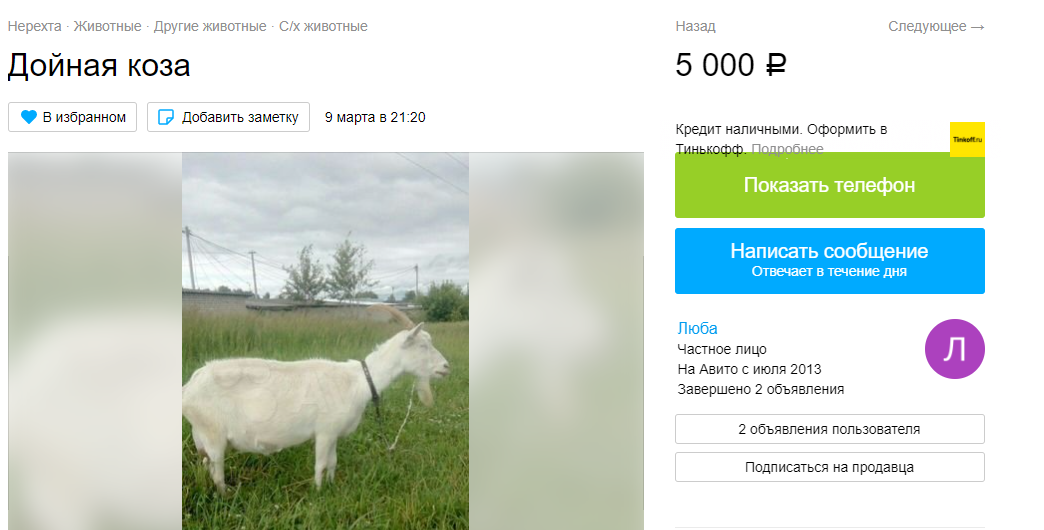Go to next listing via Следующее arrow

pyautogui.click(x=936, y=27)
